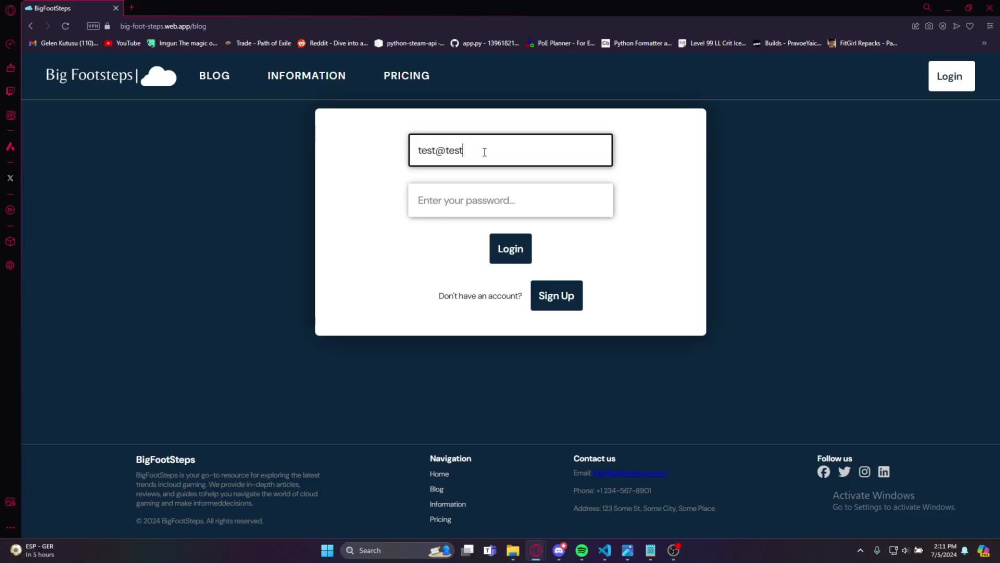Image resolution: width=1000 pixels, height=563 pixels.
Task: Click the white cloud logo icon
Action: (158, 76)
